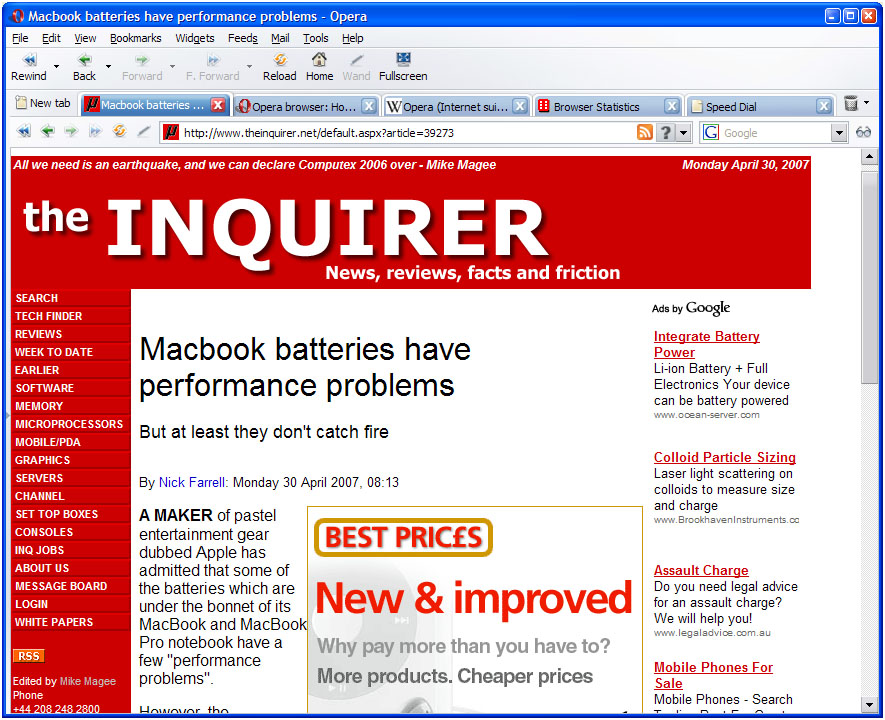885x720 pixels.
Task: Click the small green back arrow beside address bar
Action: pyautogui.click(x=47, y=132)
